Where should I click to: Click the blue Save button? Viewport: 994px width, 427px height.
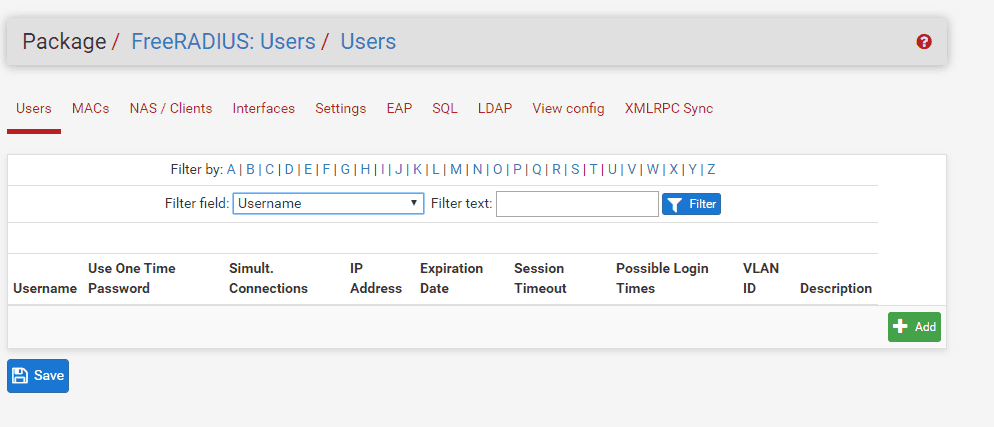tap(38, 376)
